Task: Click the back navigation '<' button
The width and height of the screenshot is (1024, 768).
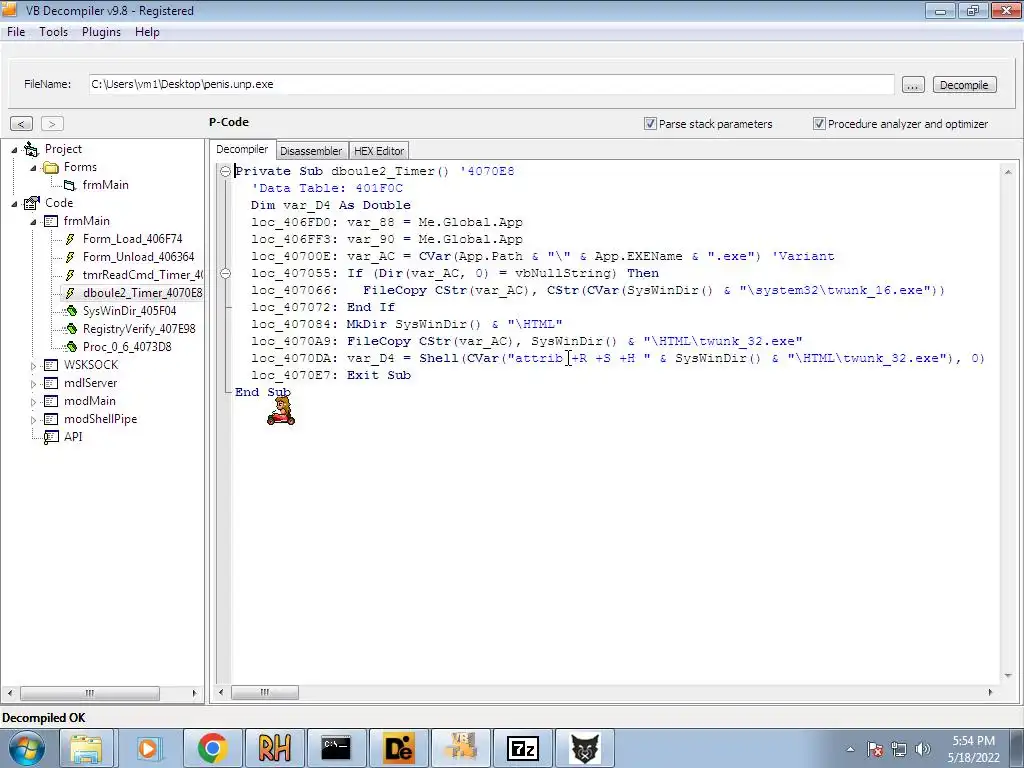Action: pos(22,123)
